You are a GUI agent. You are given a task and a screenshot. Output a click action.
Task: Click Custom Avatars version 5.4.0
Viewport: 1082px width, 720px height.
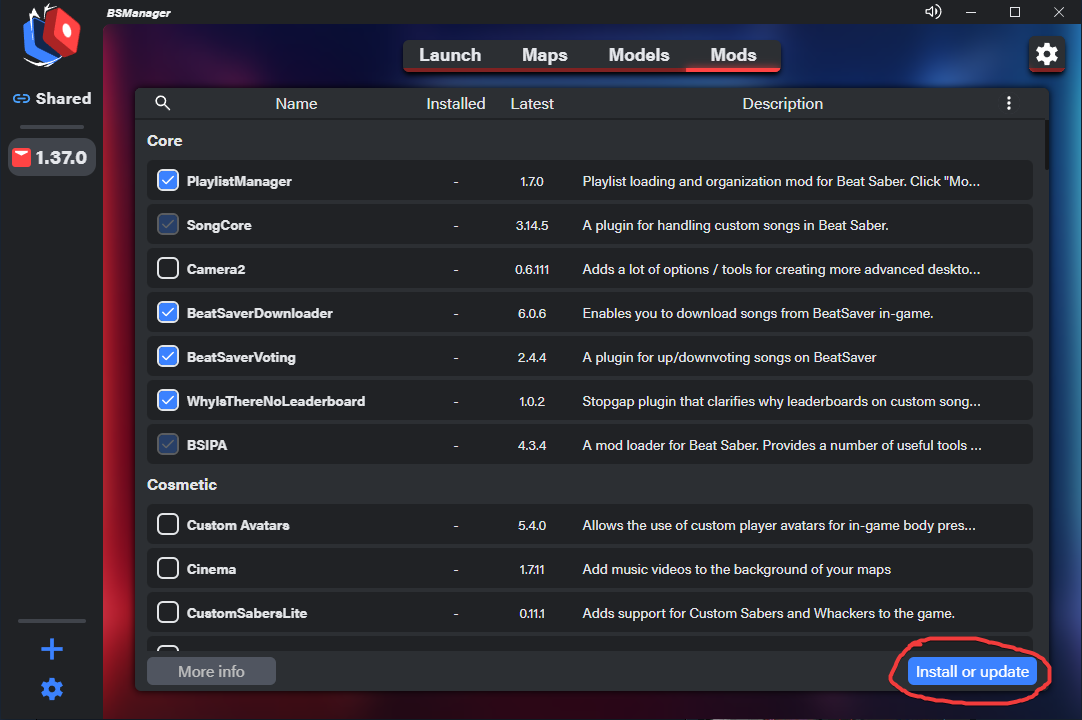[x=531, y=526]
